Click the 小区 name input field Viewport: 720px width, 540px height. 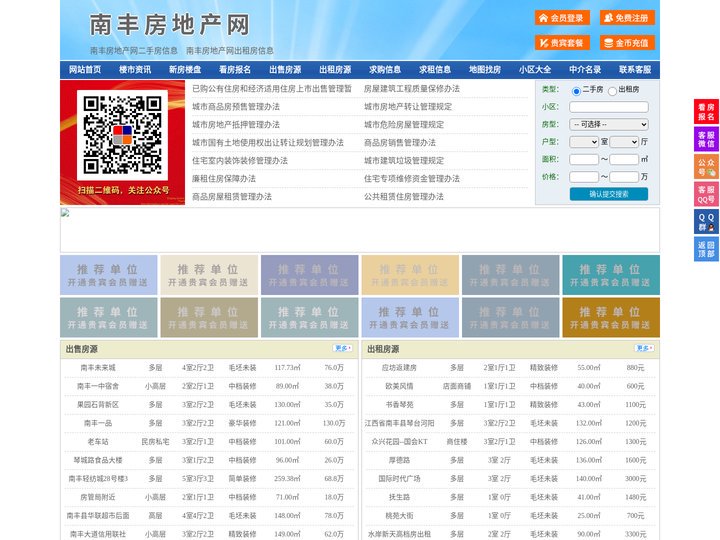point(609,107)
